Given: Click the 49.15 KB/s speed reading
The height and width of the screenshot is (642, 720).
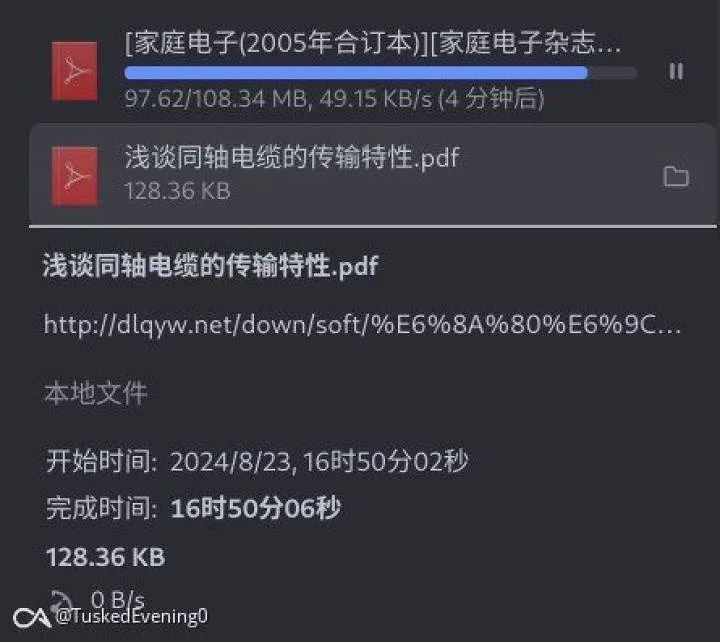Looking at the screenshot, I should pyautogui.click(x=376, y=99).
